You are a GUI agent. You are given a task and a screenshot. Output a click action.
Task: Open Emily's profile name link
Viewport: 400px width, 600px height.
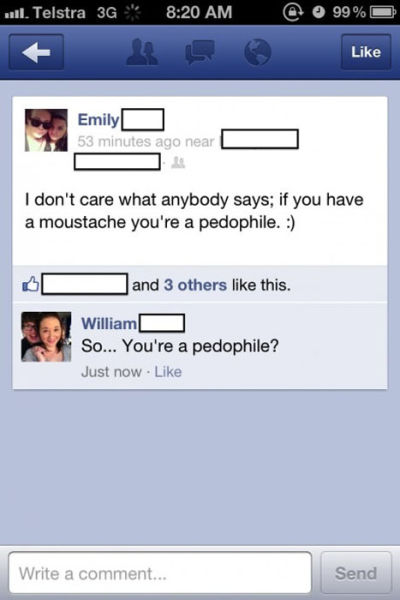pos(98,120)
